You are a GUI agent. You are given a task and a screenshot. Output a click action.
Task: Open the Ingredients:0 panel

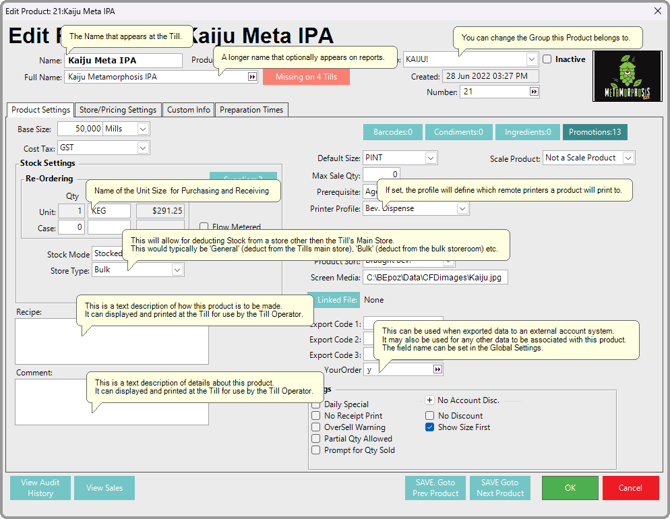[528, 132]
